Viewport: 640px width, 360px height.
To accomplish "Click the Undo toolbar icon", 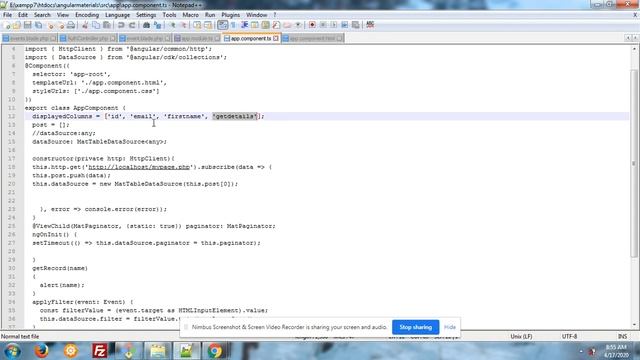I will pos(121,25).
